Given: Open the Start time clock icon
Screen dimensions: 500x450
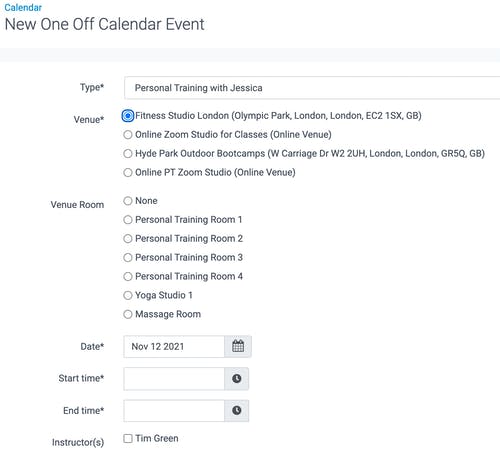Looking at the screenshot, I should coord(237,378).
